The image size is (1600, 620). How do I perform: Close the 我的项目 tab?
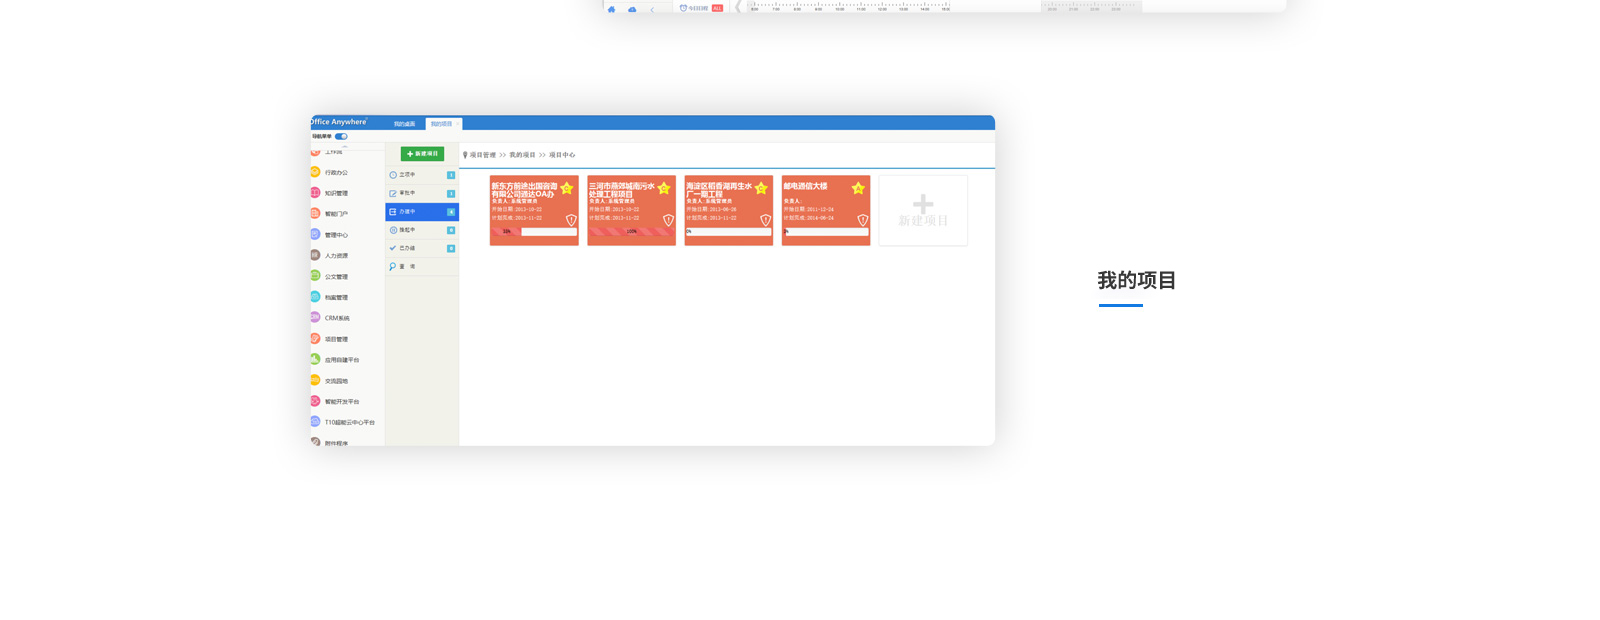458,124
